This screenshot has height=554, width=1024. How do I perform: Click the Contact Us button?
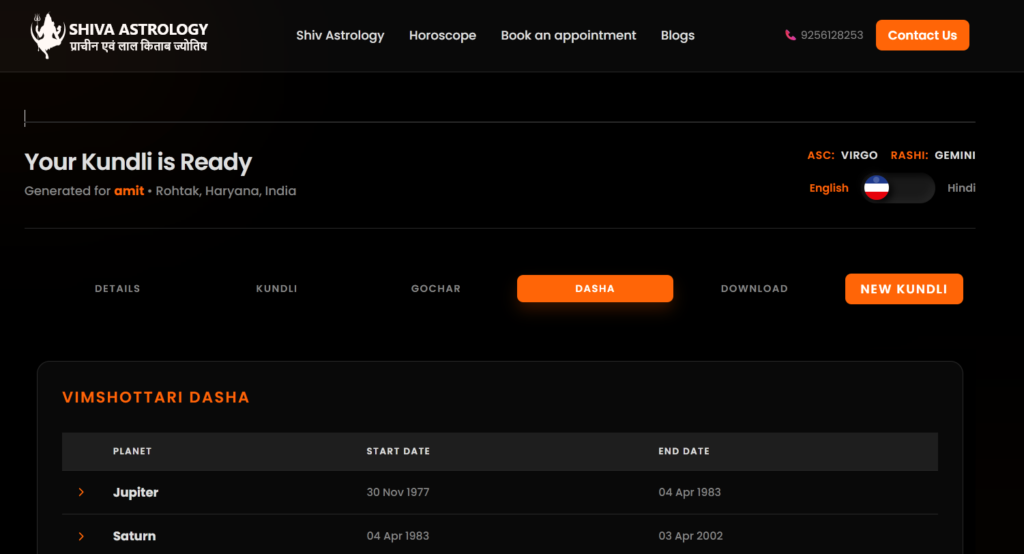(922, 35)
